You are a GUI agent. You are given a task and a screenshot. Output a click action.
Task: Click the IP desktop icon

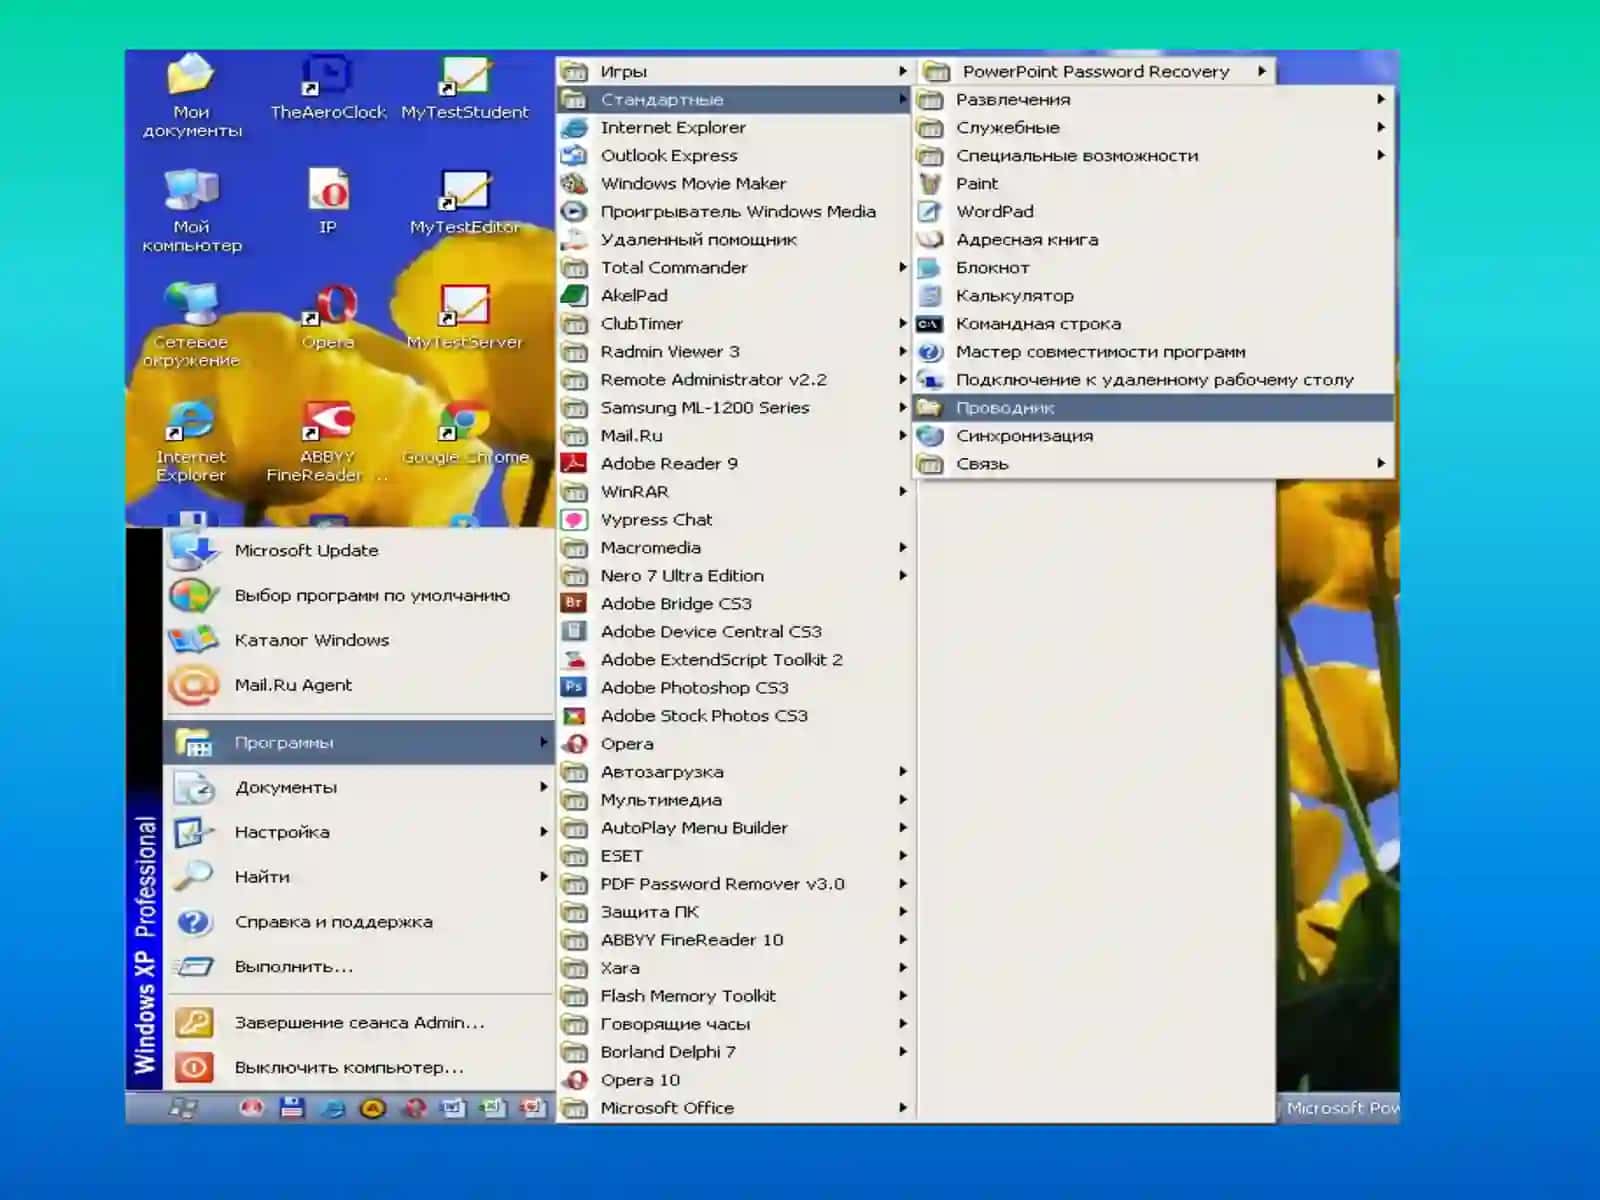coord(328,202)
